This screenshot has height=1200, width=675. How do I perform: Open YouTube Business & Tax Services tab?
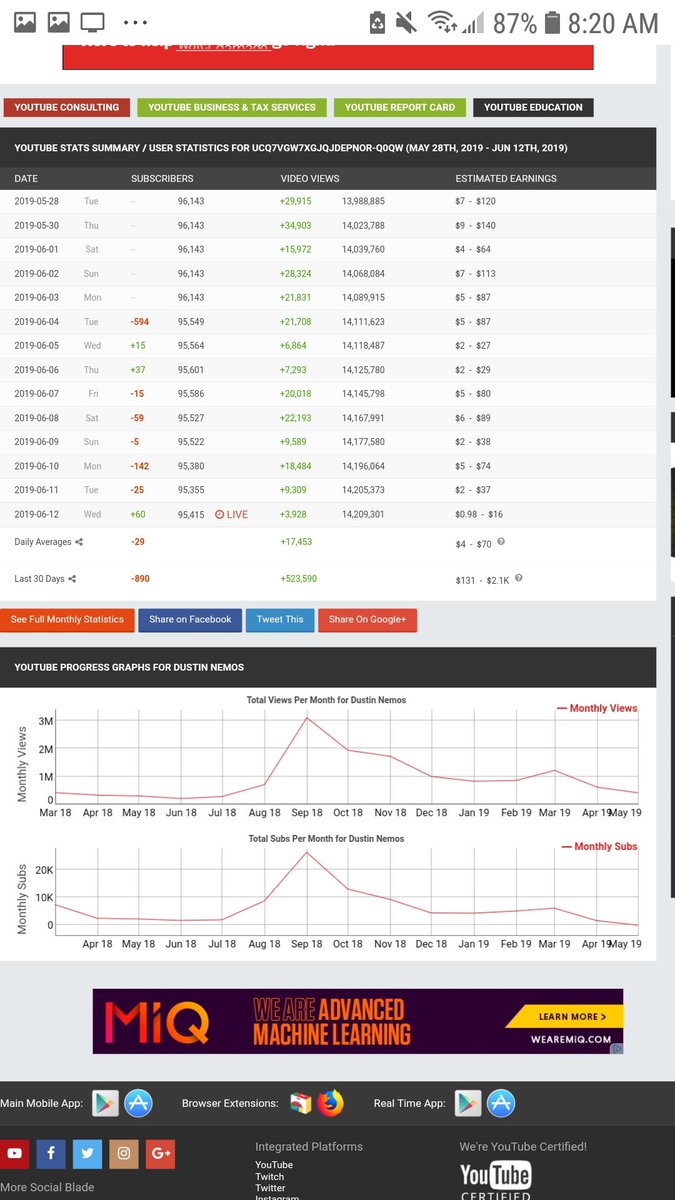232,107
